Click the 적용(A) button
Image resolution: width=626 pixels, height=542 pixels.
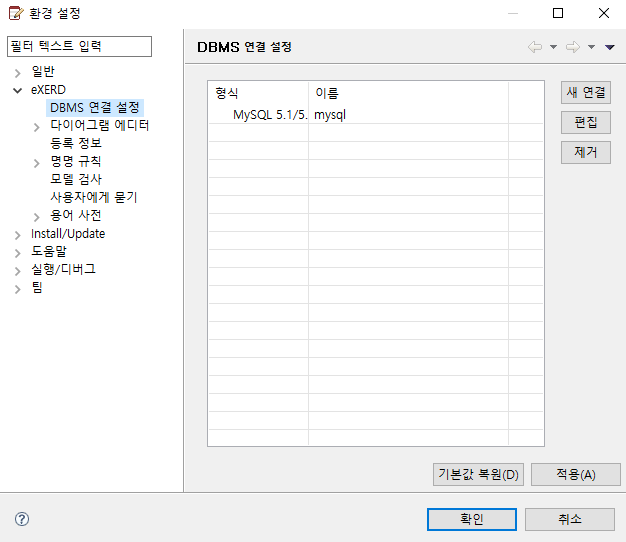576,475
